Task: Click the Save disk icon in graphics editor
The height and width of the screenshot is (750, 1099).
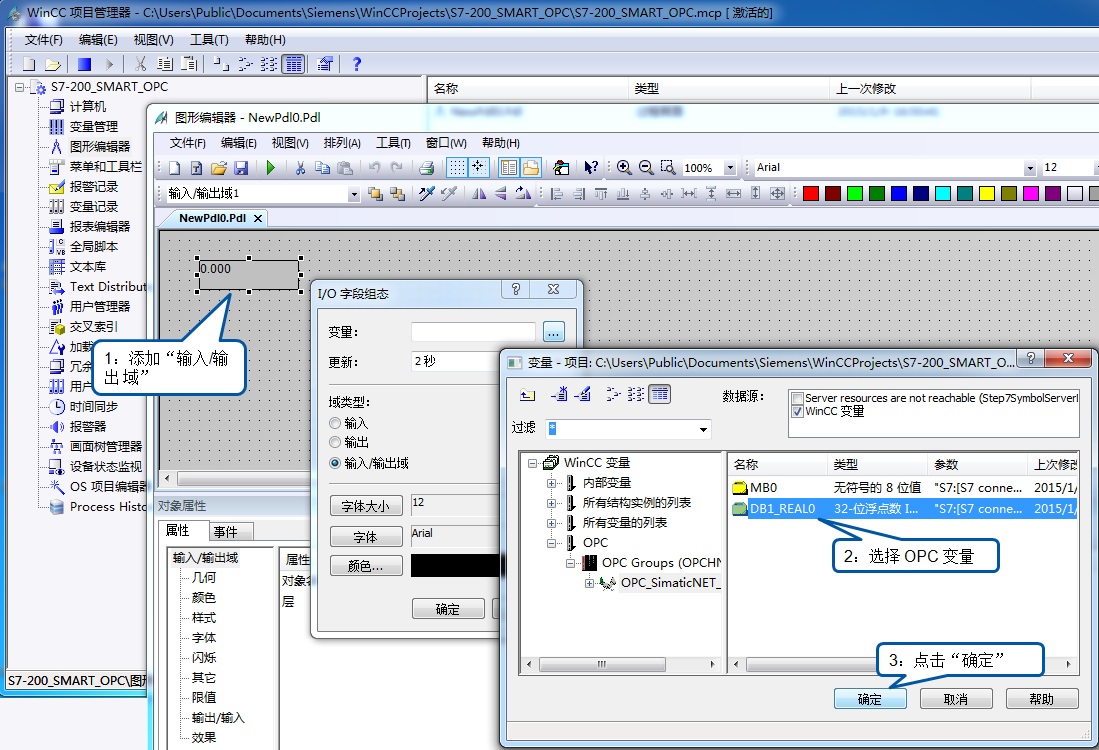Action: click(x=240, y=168)
